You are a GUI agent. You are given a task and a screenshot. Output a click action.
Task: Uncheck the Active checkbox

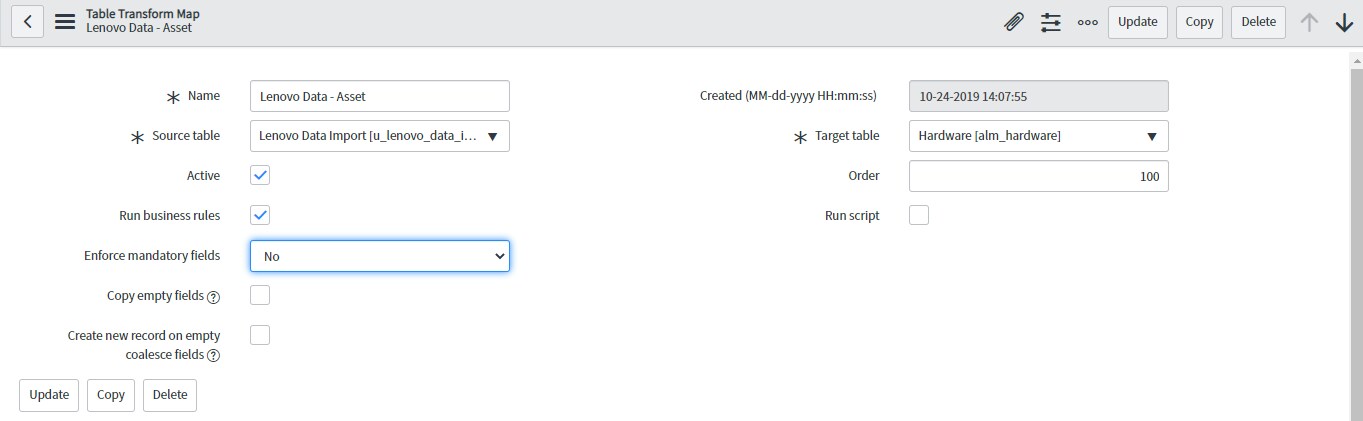tap(260, 175)
